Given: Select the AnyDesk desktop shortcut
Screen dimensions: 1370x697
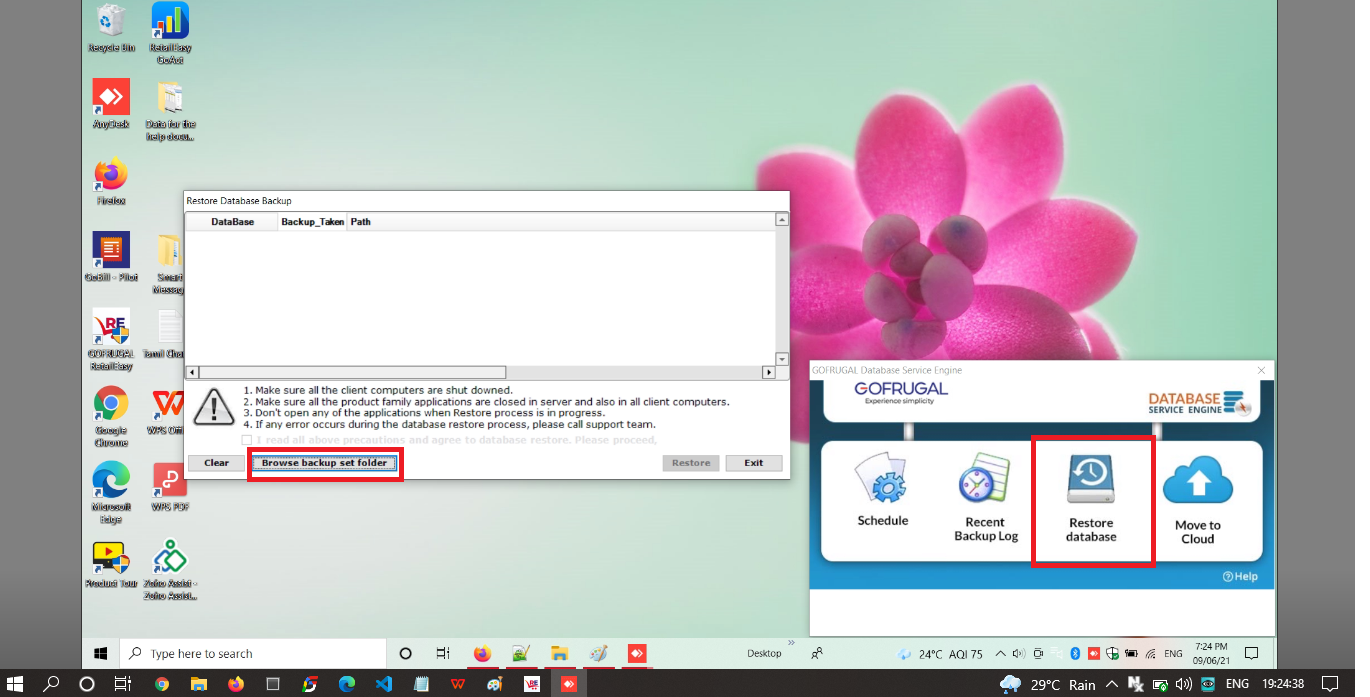Looking at the screenshot, I should (x=111, y=105).
